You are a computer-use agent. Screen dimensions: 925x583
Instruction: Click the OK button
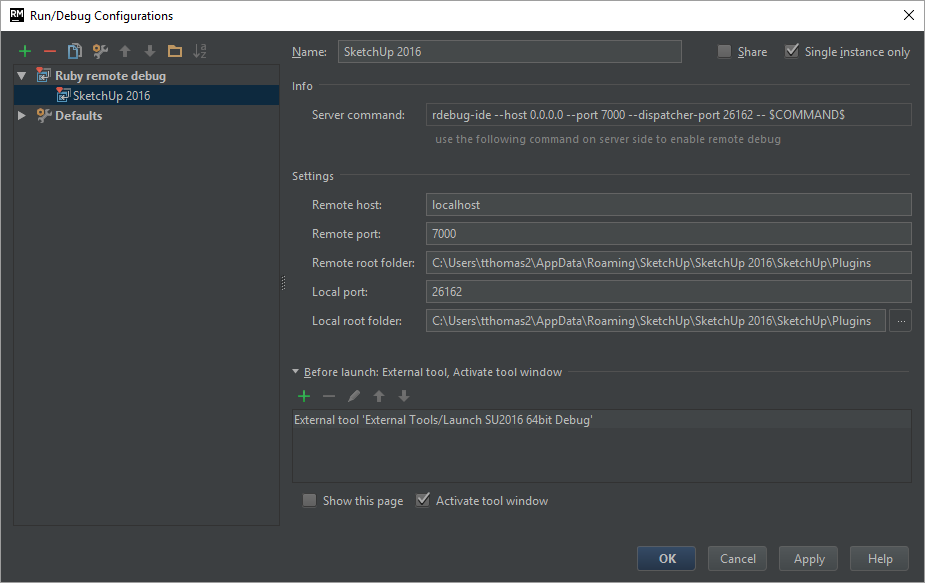pos(667,559)
